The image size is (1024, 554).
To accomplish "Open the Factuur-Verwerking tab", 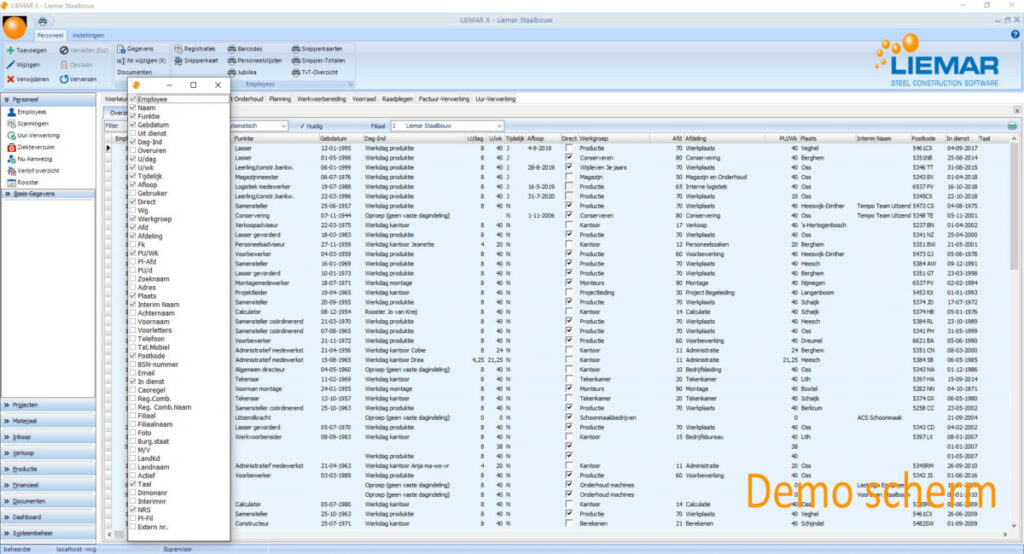I will click(x=444, y=99).
